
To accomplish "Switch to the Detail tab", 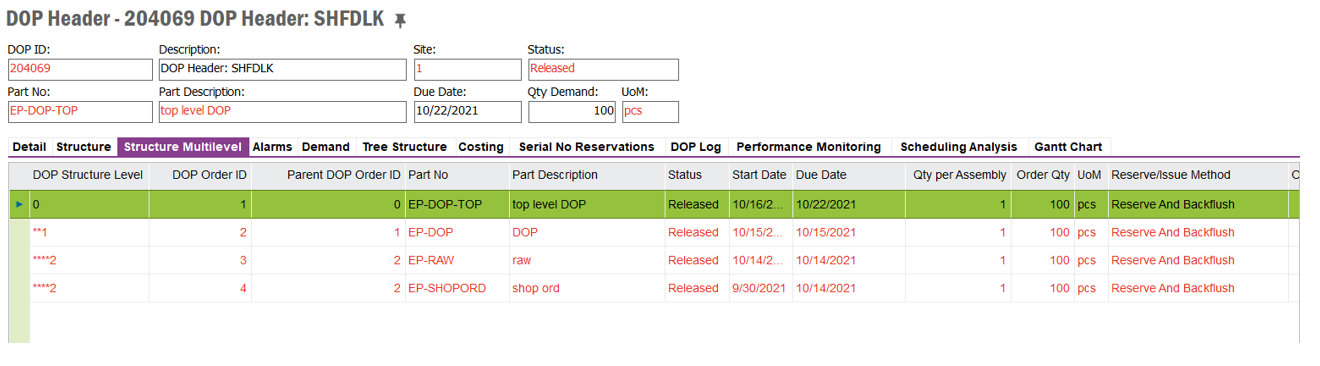I will click(x=29, y=147).
